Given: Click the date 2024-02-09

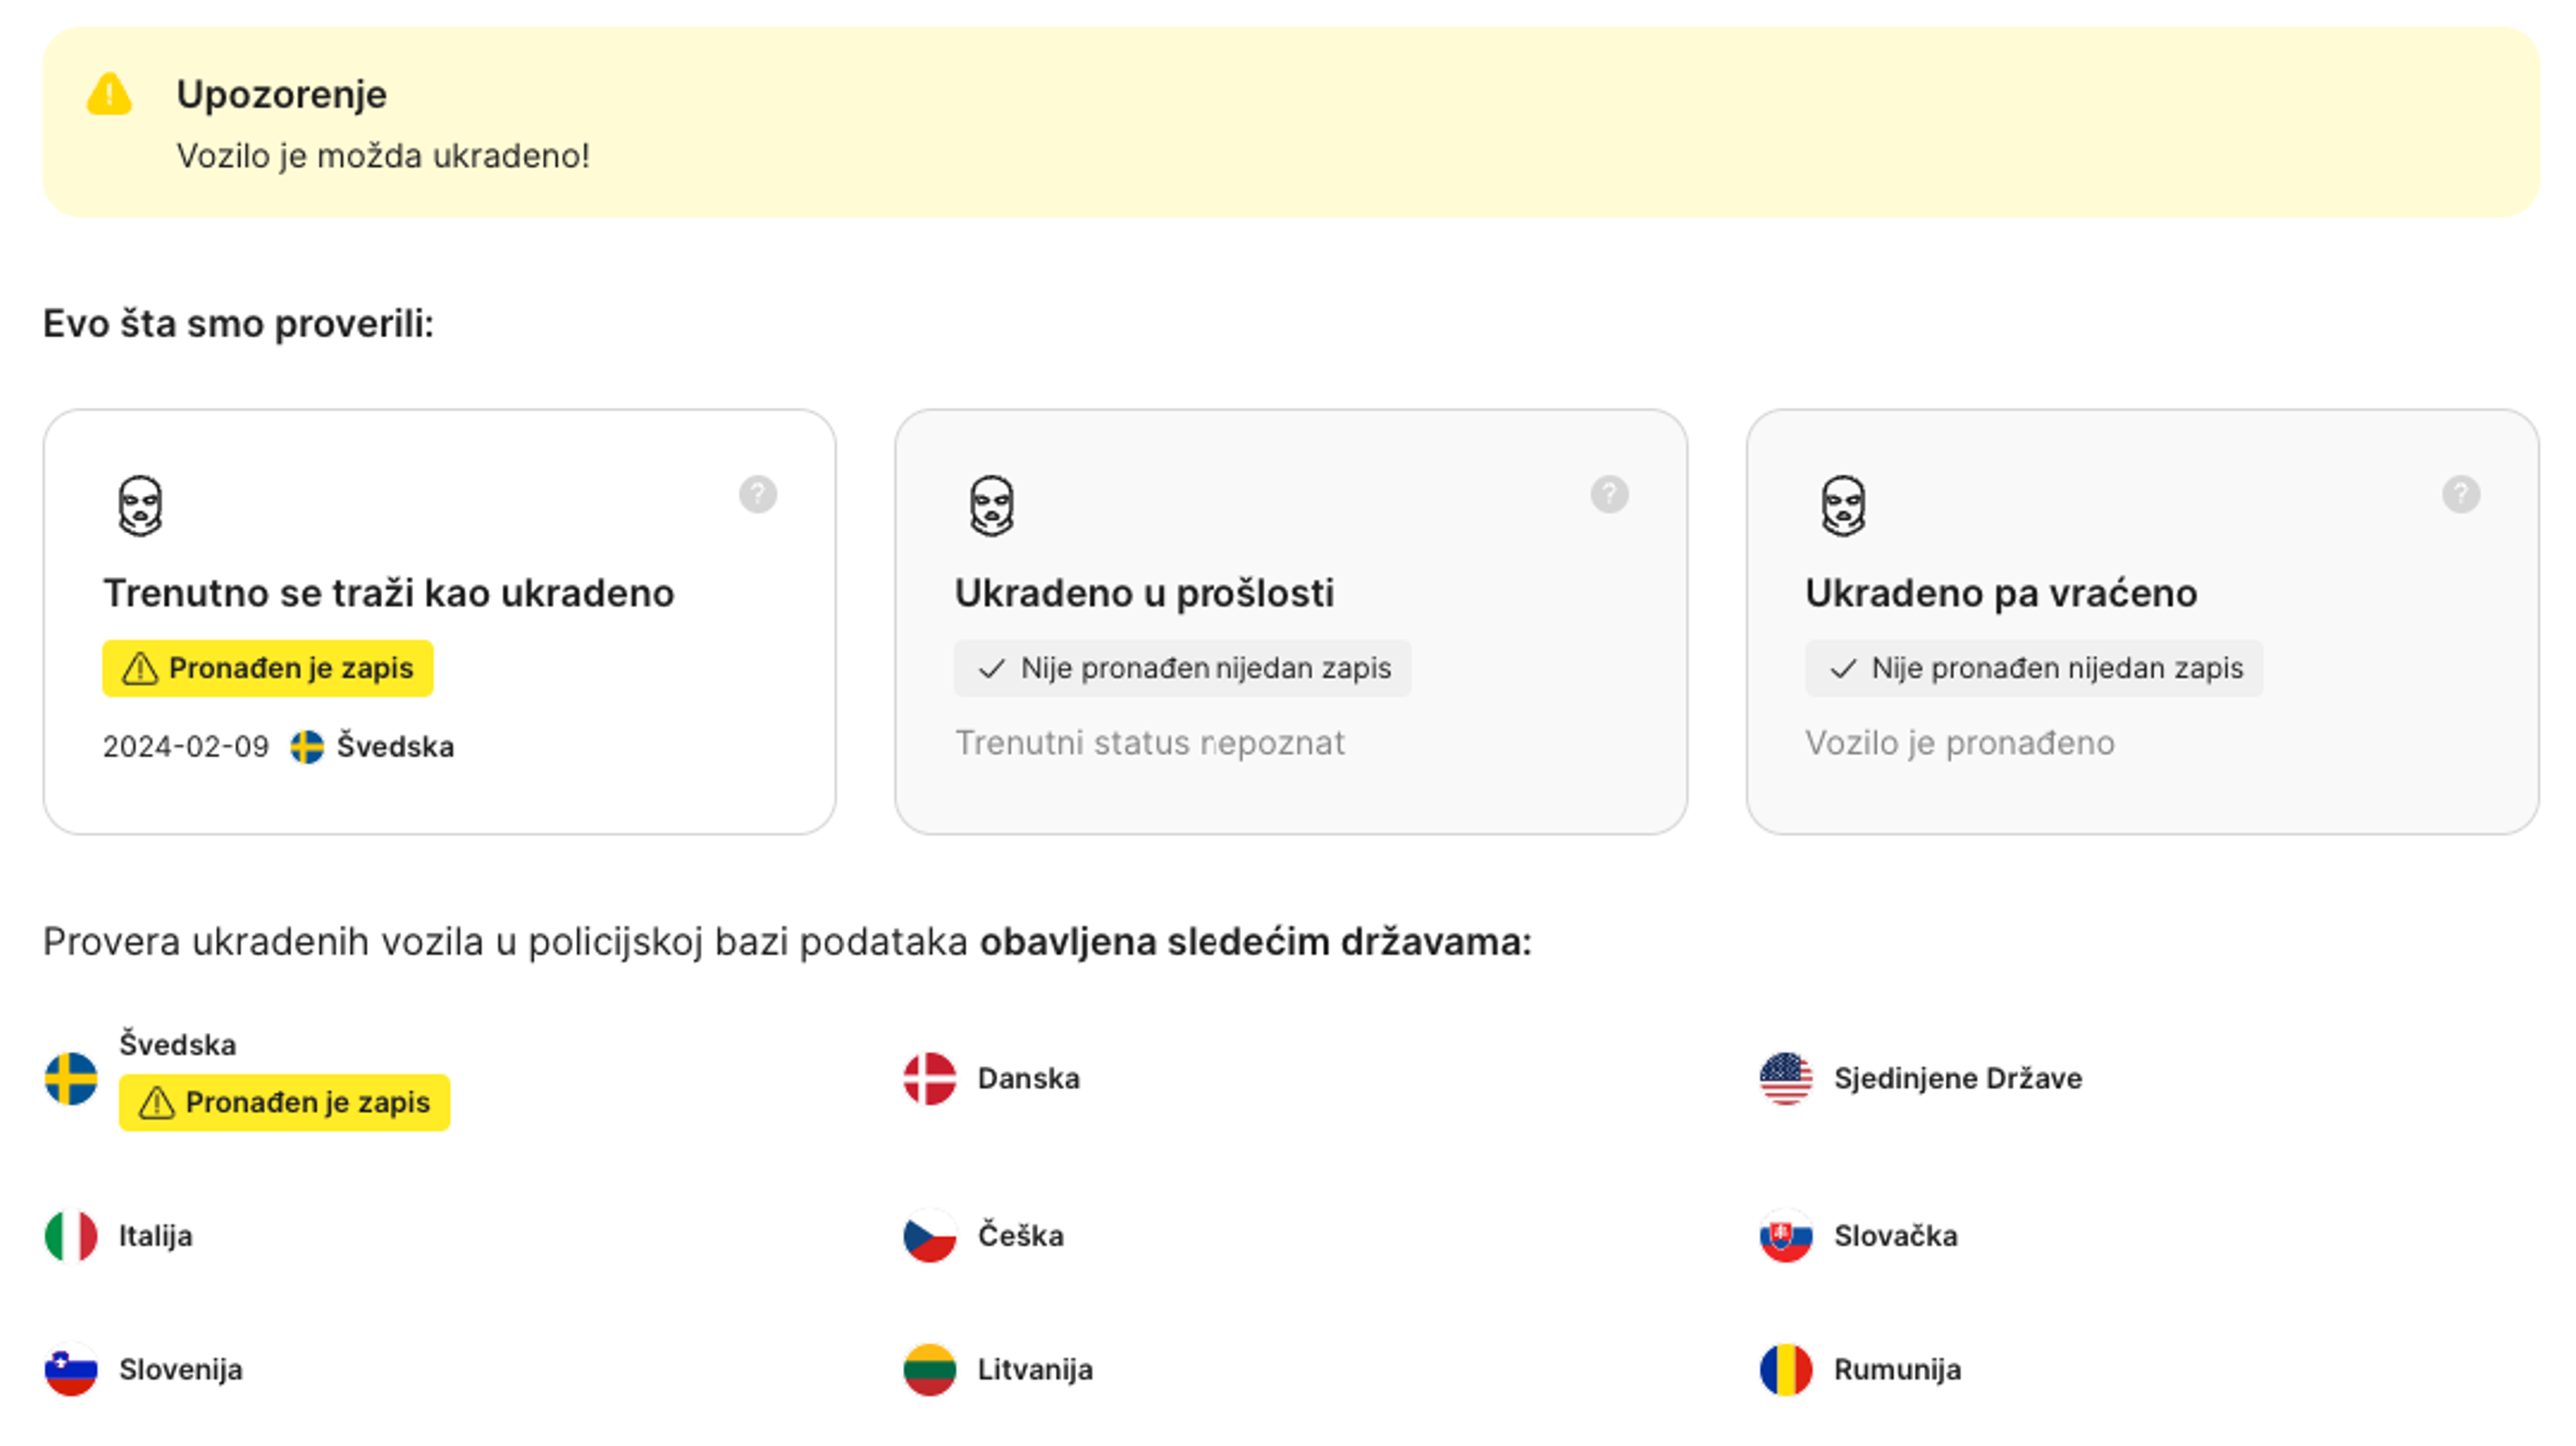Looking at the screenshot, I should 186,747.
